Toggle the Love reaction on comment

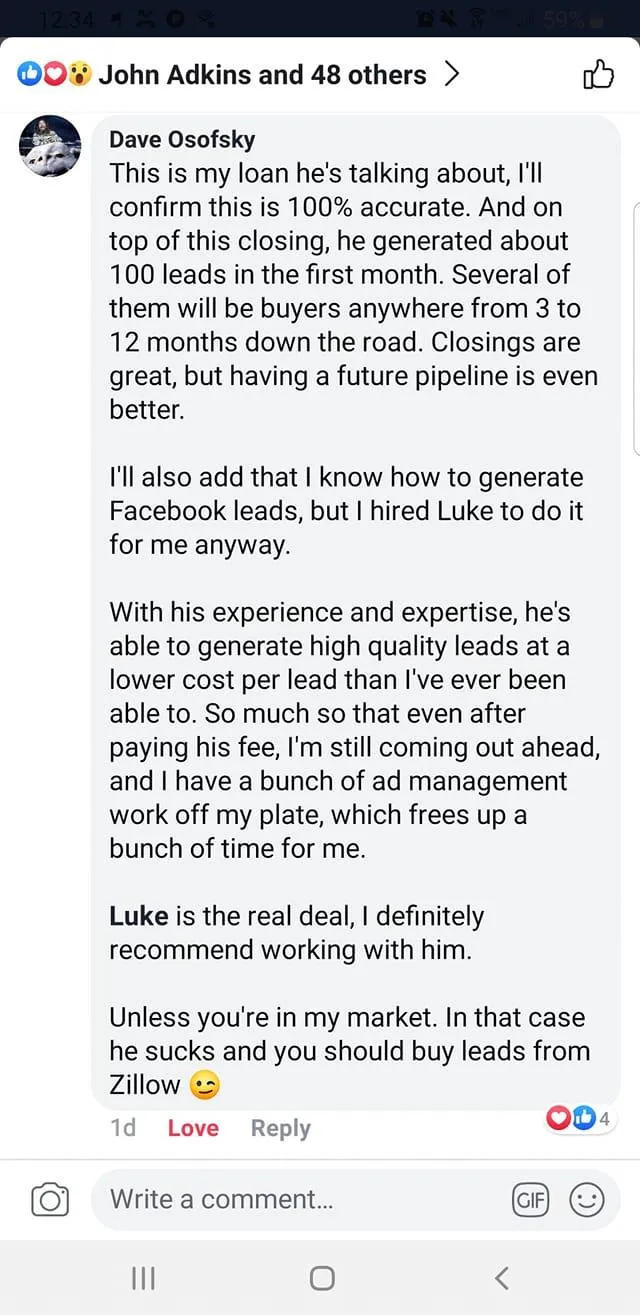[193, 1128]
